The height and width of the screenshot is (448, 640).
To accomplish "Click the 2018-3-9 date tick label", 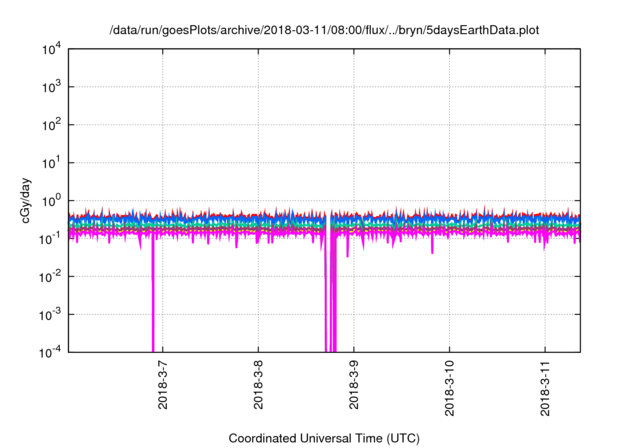I will pos(353,385).
